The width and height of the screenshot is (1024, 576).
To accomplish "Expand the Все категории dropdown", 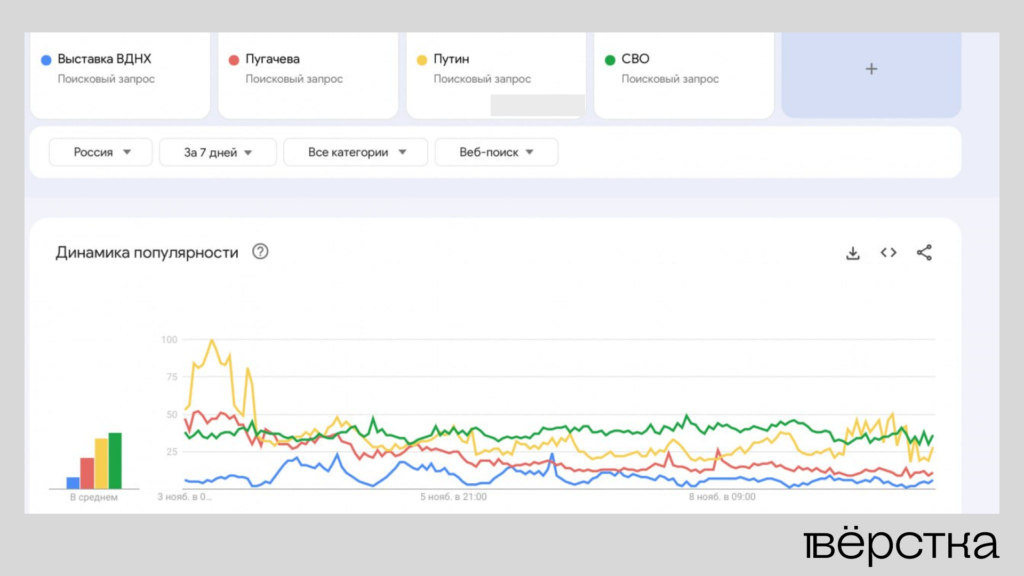I will click(355, 152).
